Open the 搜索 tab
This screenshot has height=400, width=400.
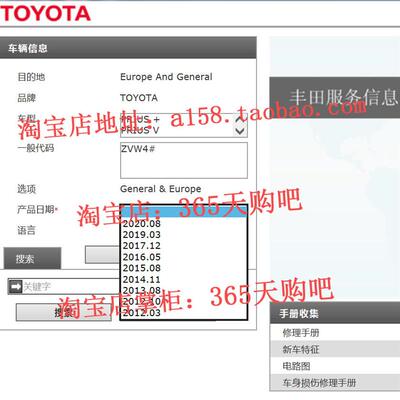[32, 258]
